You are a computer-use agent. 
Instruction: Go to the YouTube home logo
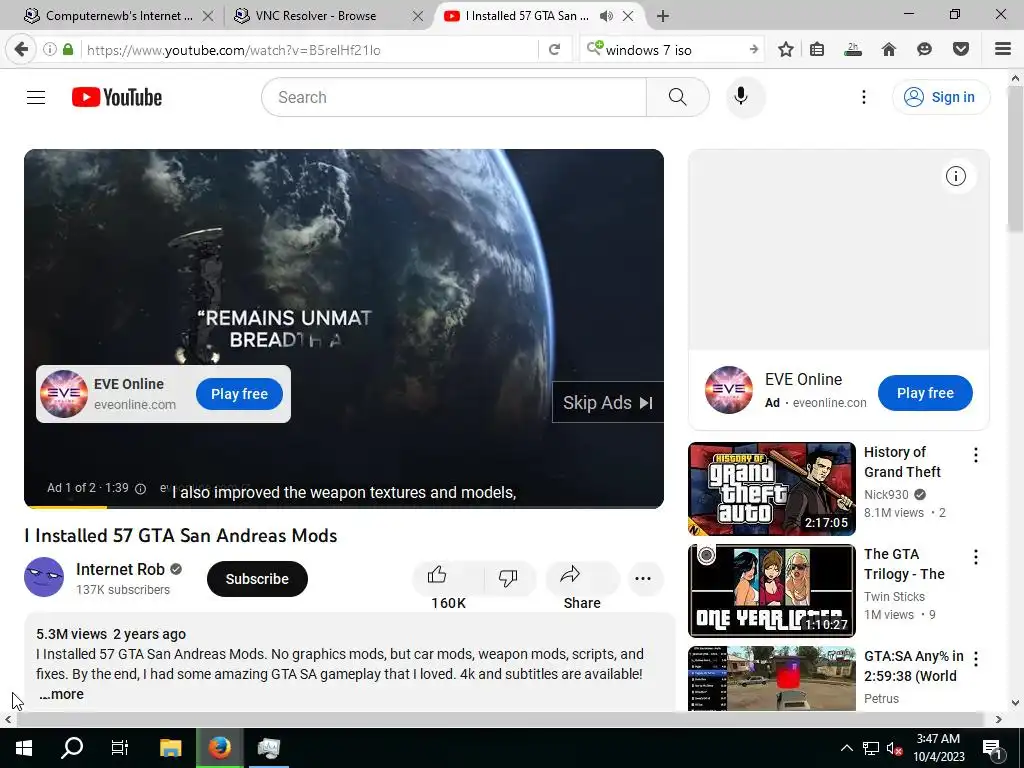[117, 97]
